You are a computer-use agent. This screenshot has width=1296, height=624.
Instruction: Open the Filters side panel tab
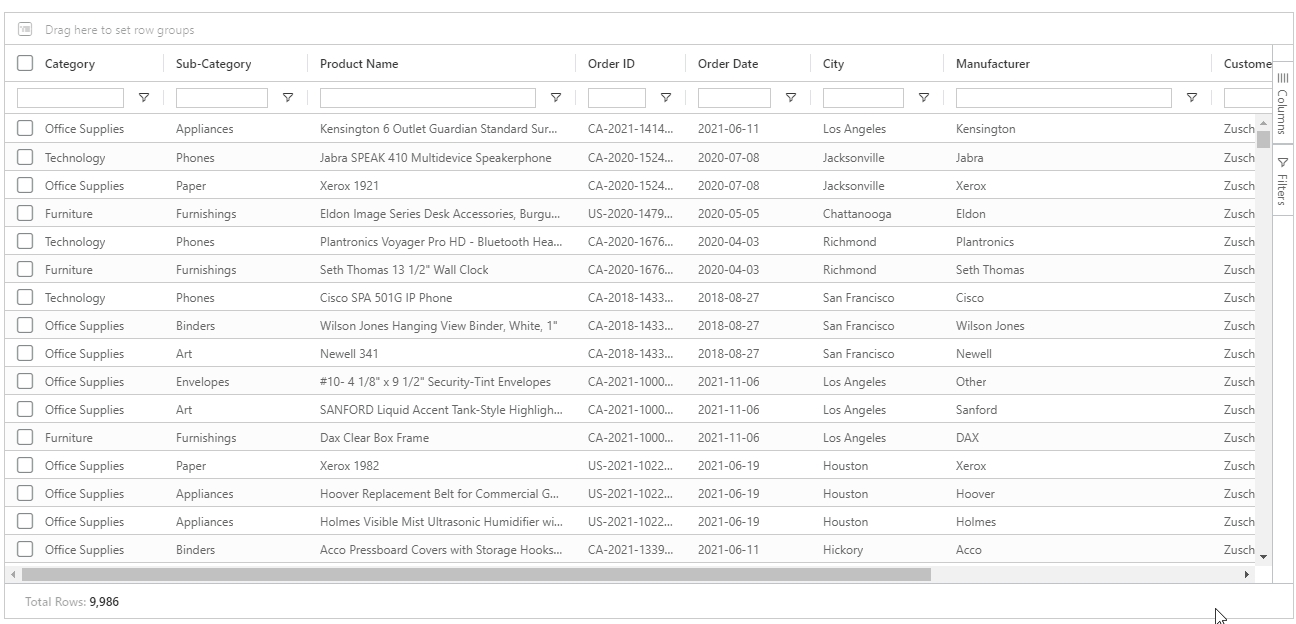[1283, 181]
